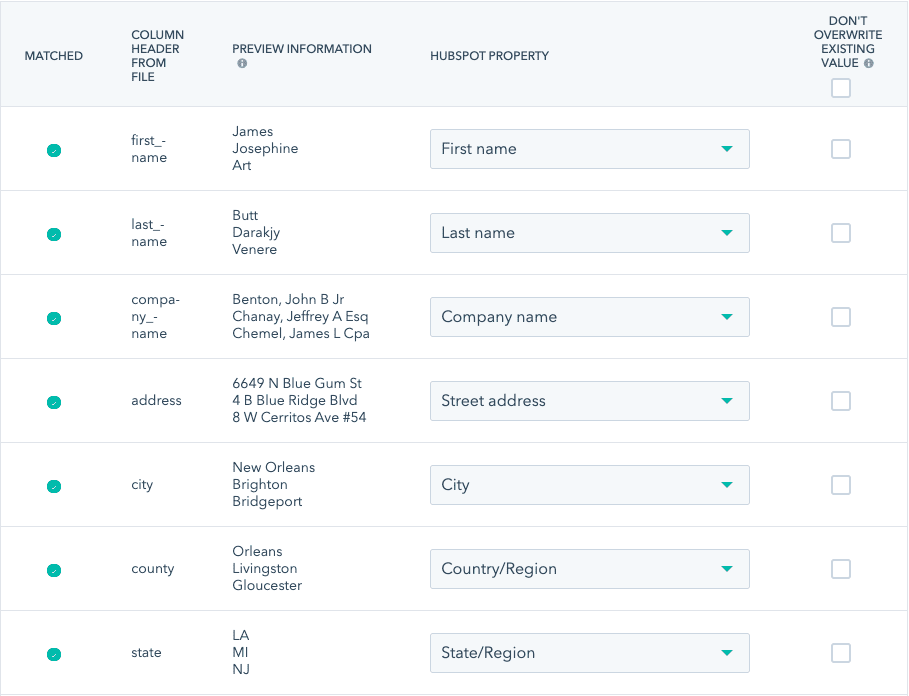Enable Don't Overwrite for the address row
The width and height of the screenshot is (909, 696).
pos(840,400)
